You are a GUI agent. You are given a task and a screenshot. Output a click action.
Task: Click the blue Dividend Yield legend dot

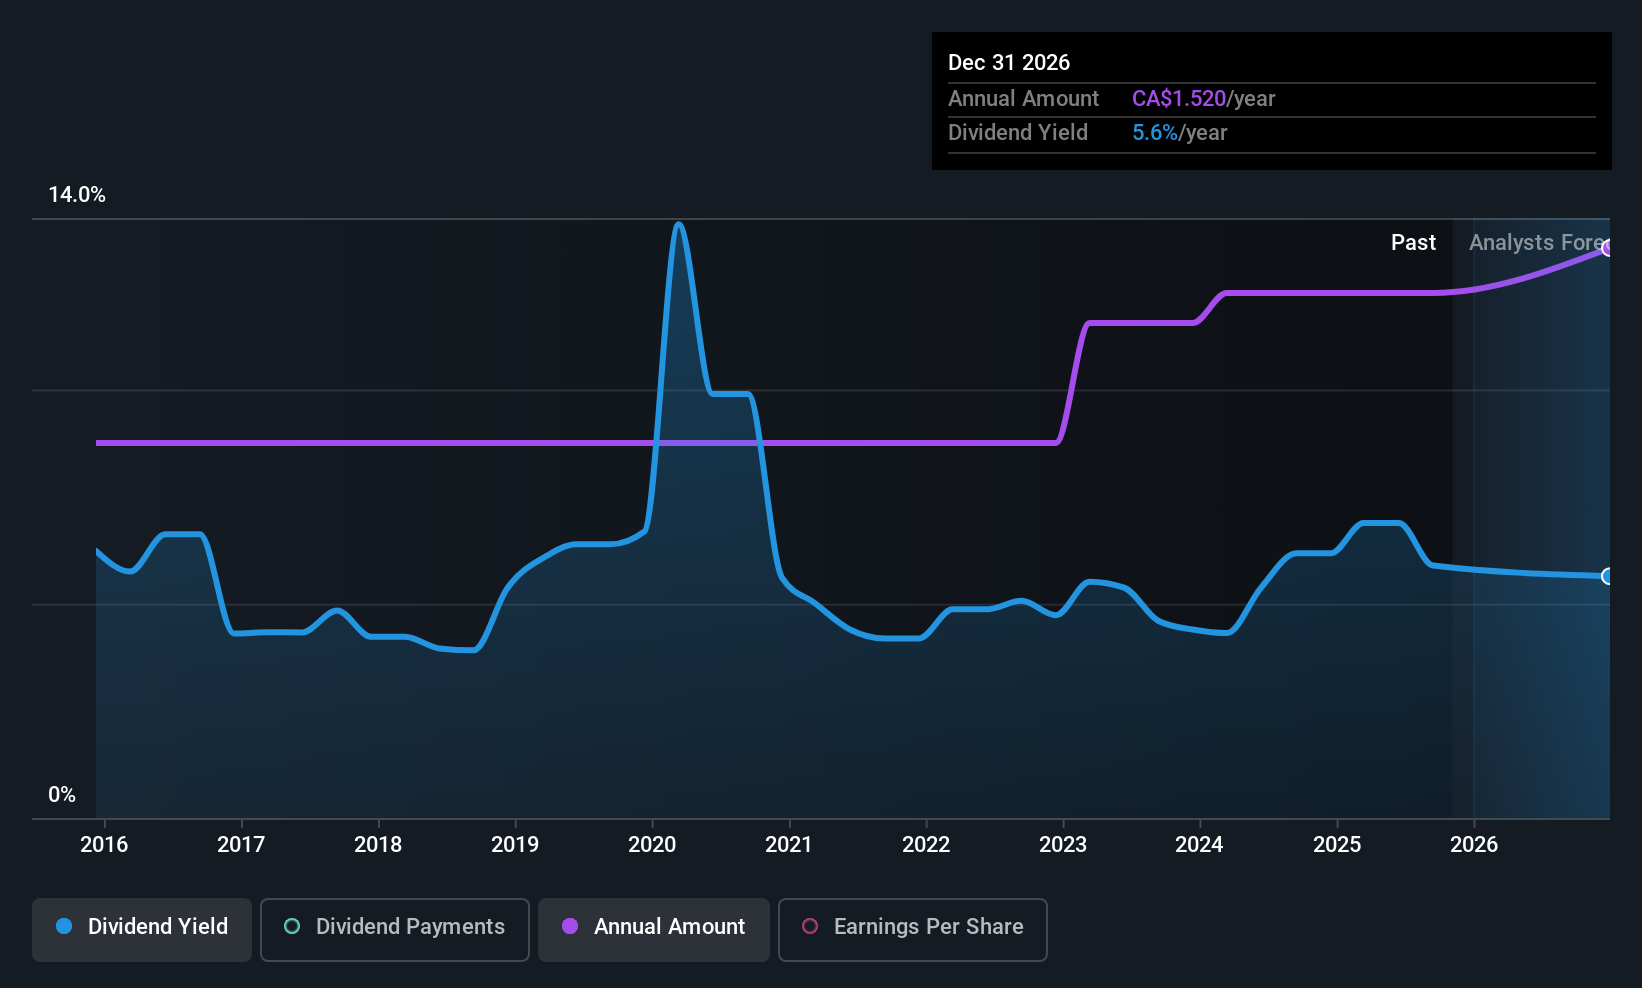tap(64, 927)
